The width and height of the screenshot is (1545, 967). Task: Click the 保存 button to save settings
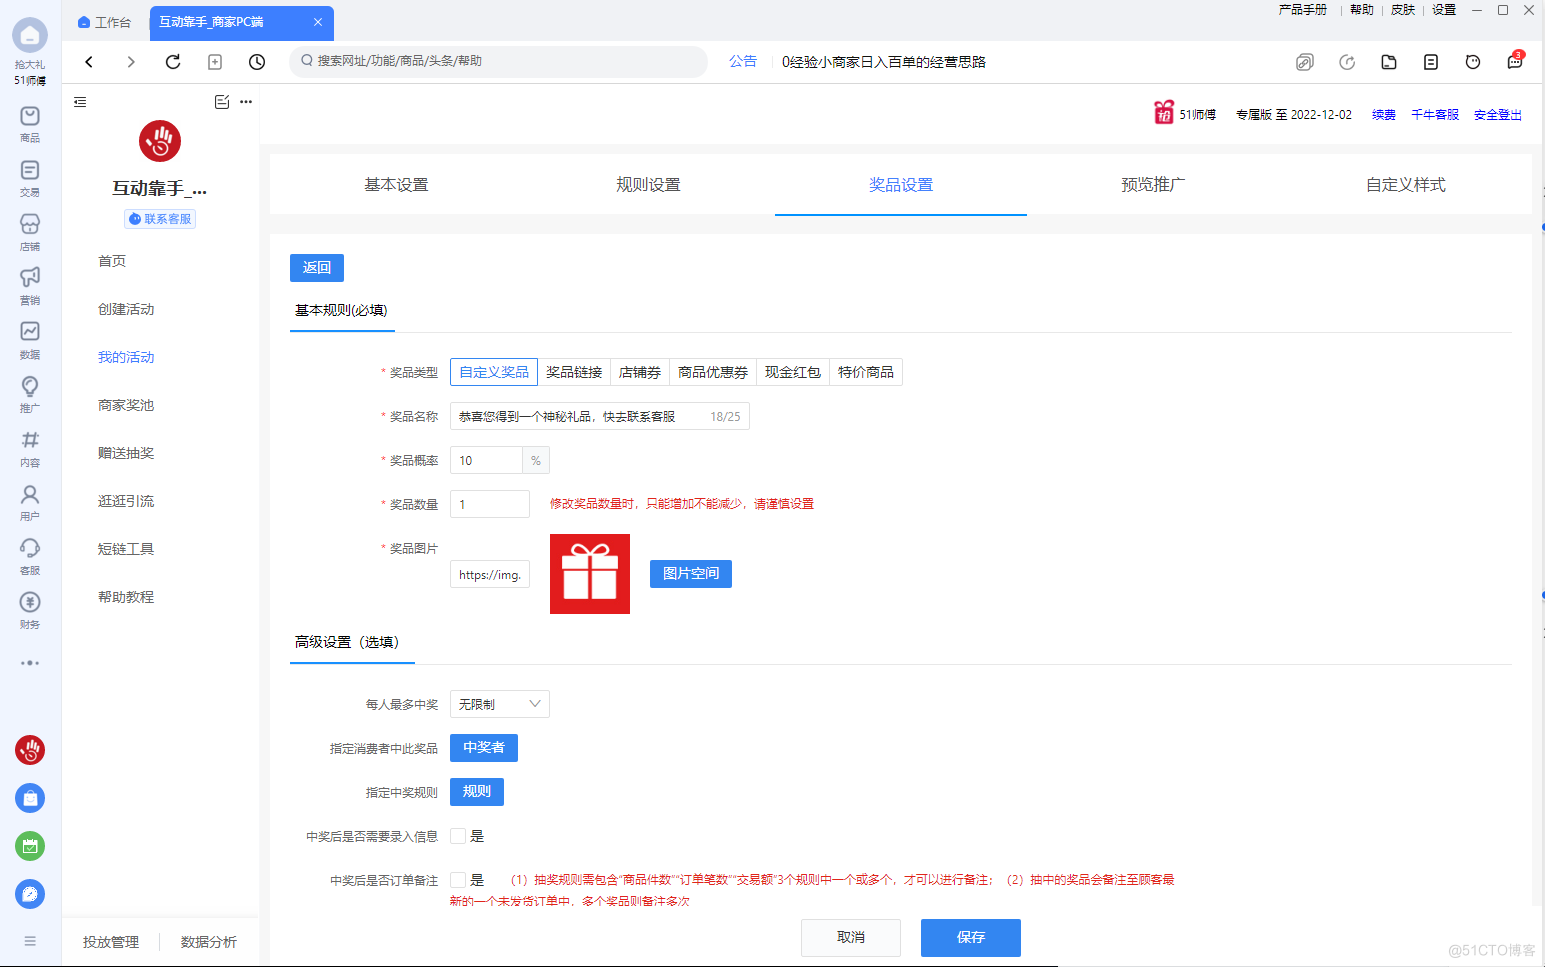coord(969,937)
